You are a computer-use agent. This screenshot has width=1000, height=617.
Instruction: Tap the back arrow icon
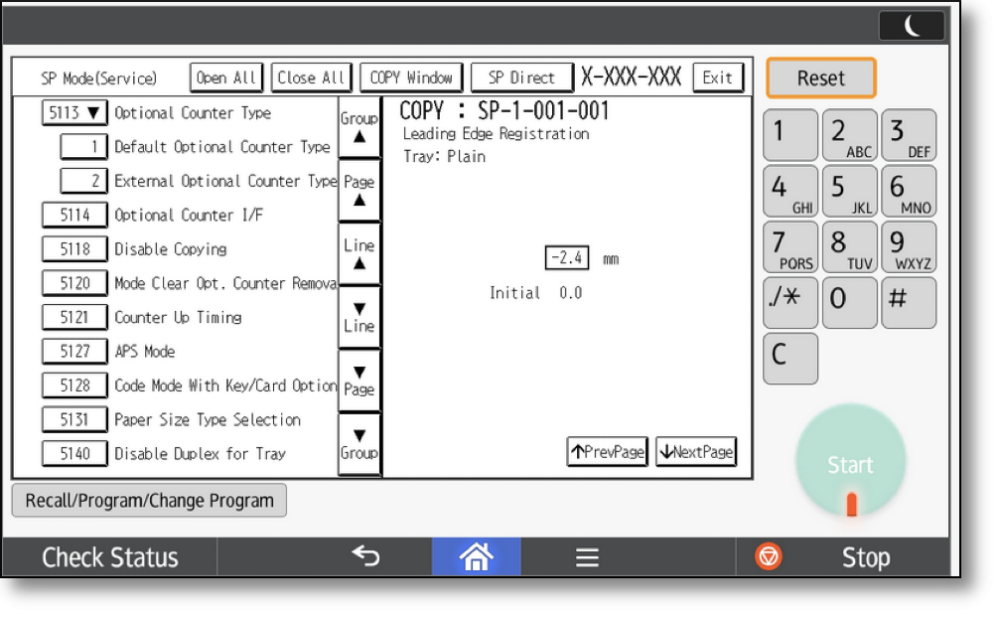click(x=366, y=556)
